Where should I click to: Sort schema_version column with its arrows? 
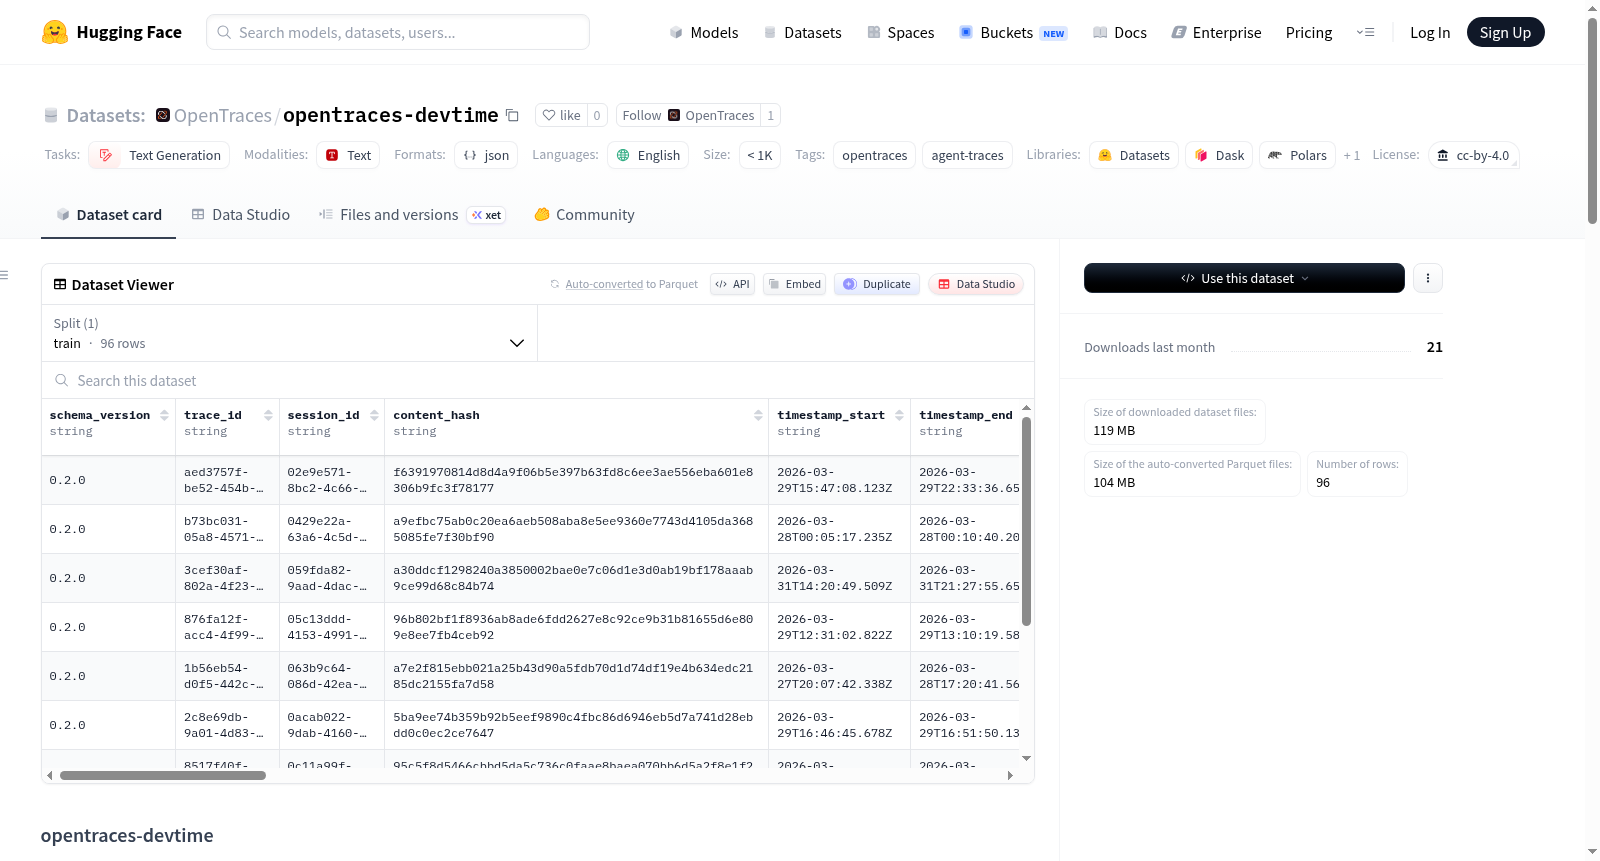click(x=164, y=415)
